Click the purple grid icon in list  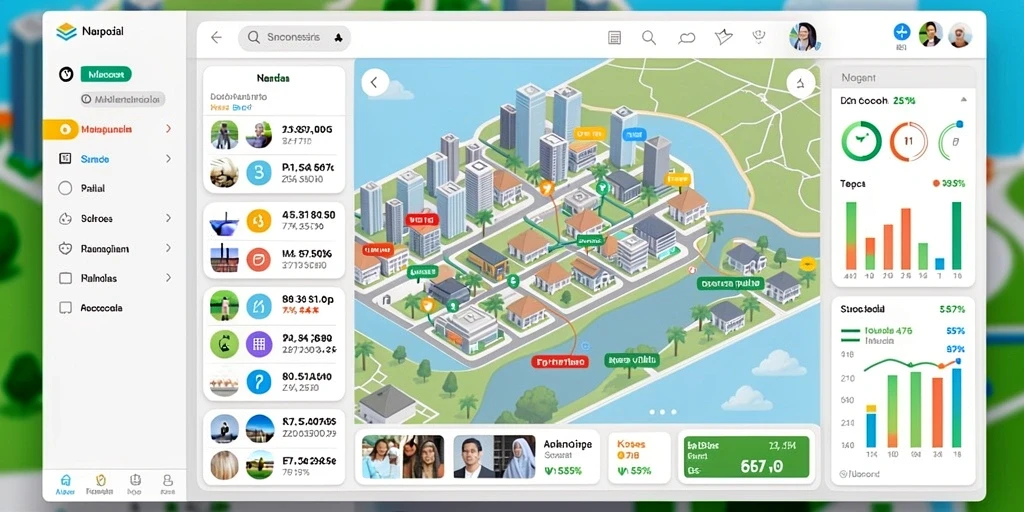pos(259,344)
